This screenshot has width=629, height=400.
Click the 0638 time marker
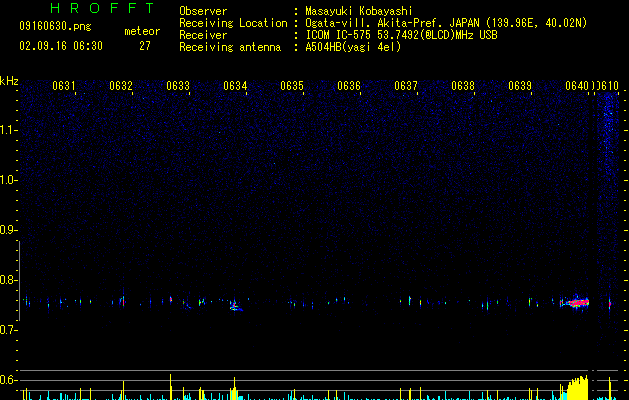(x=463, y=86)
